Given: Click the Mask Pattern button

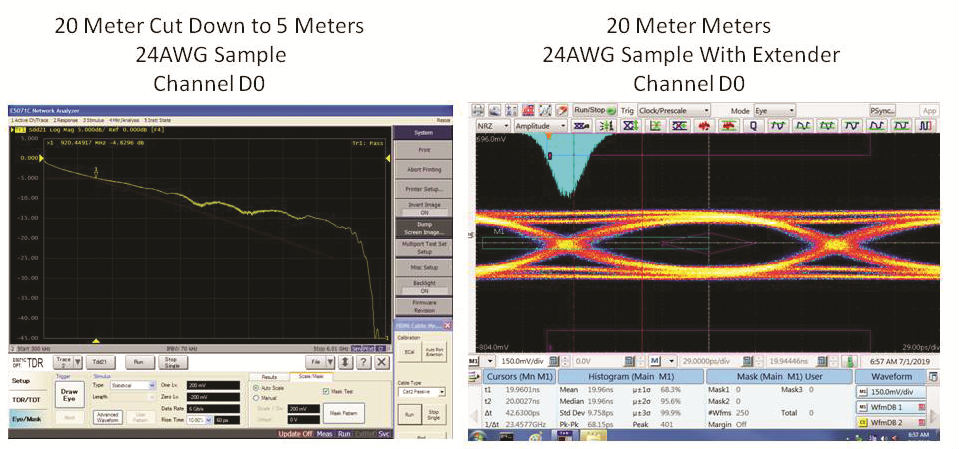Looking at the screenshot, I should (343, 412).
